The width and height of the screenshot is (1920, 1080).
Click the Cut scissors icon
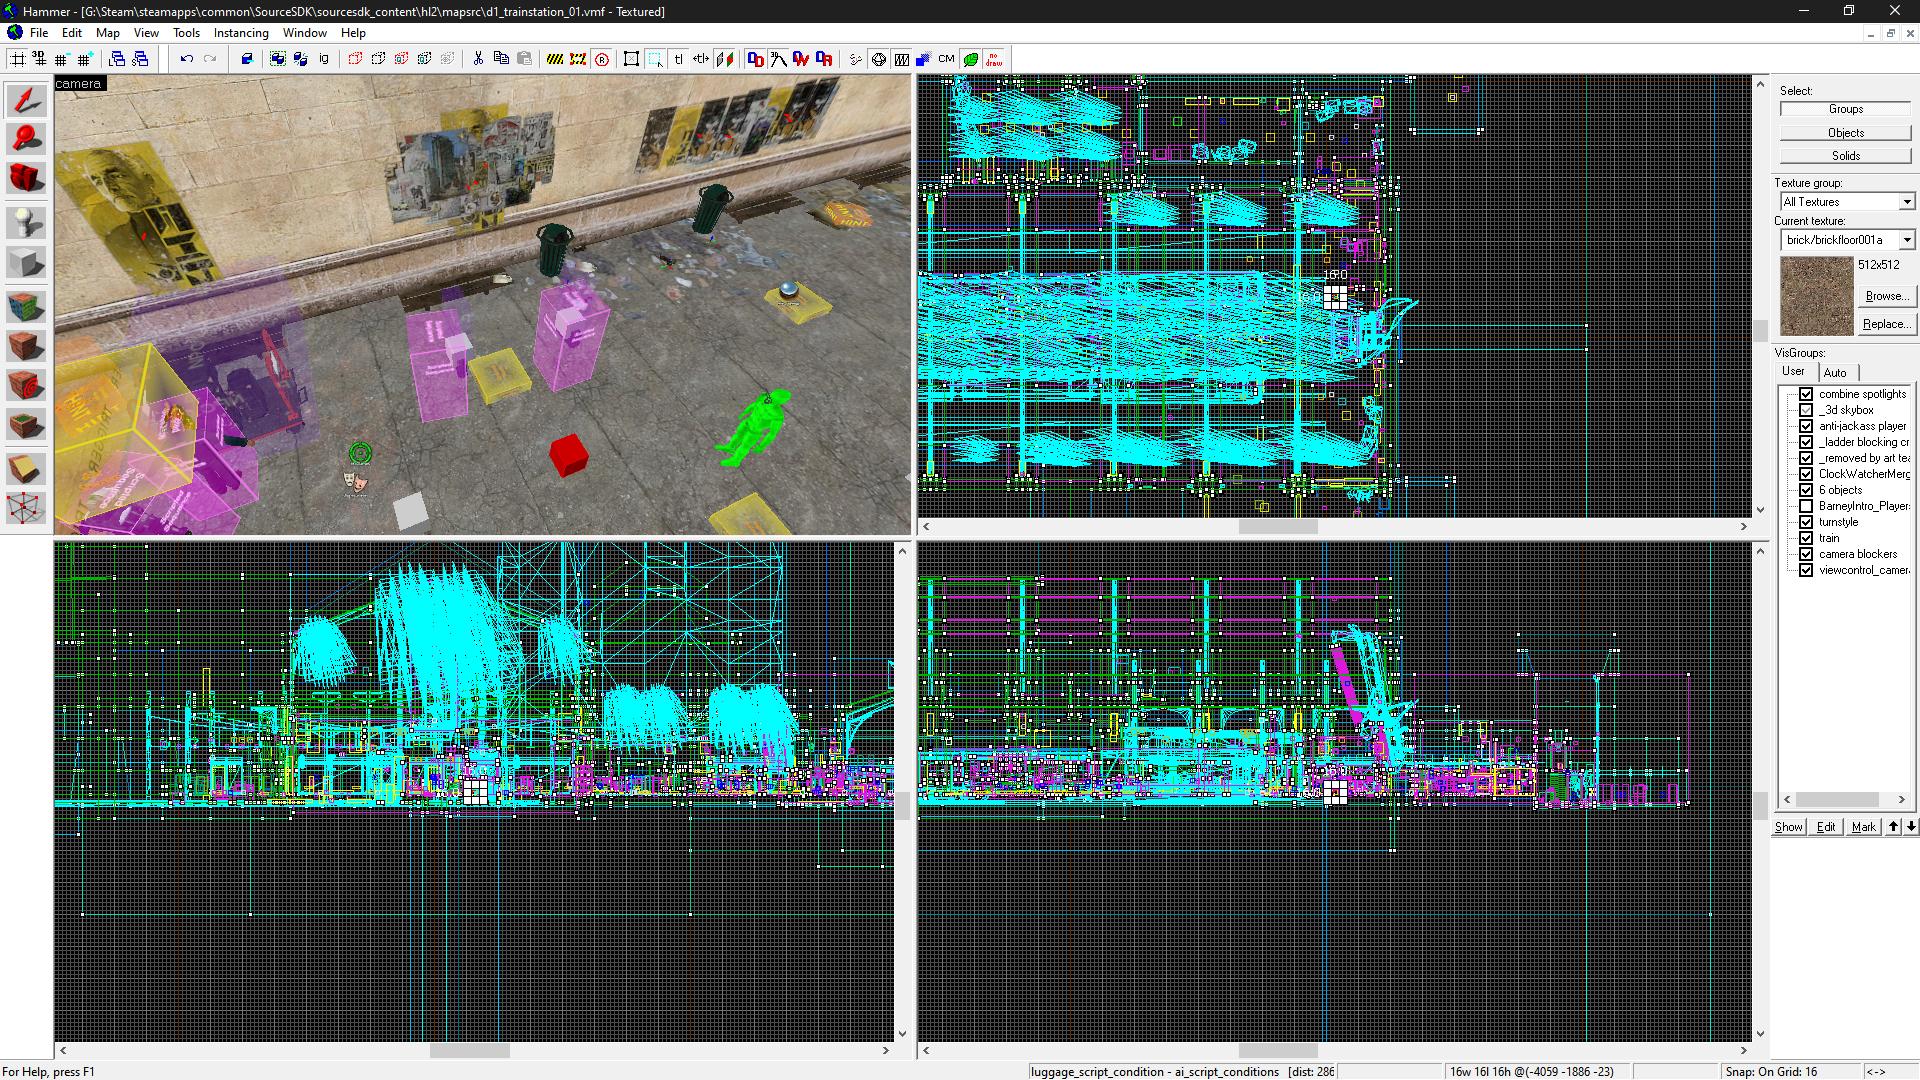click(478, 59)
